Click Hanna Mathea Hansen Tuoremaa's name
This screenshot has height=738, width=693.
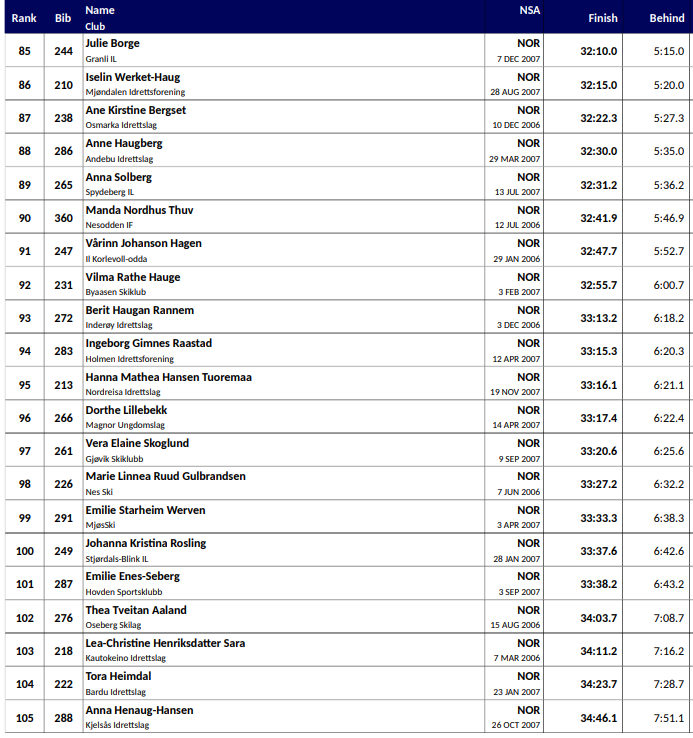pyautogui.click(x=168, y=377)
